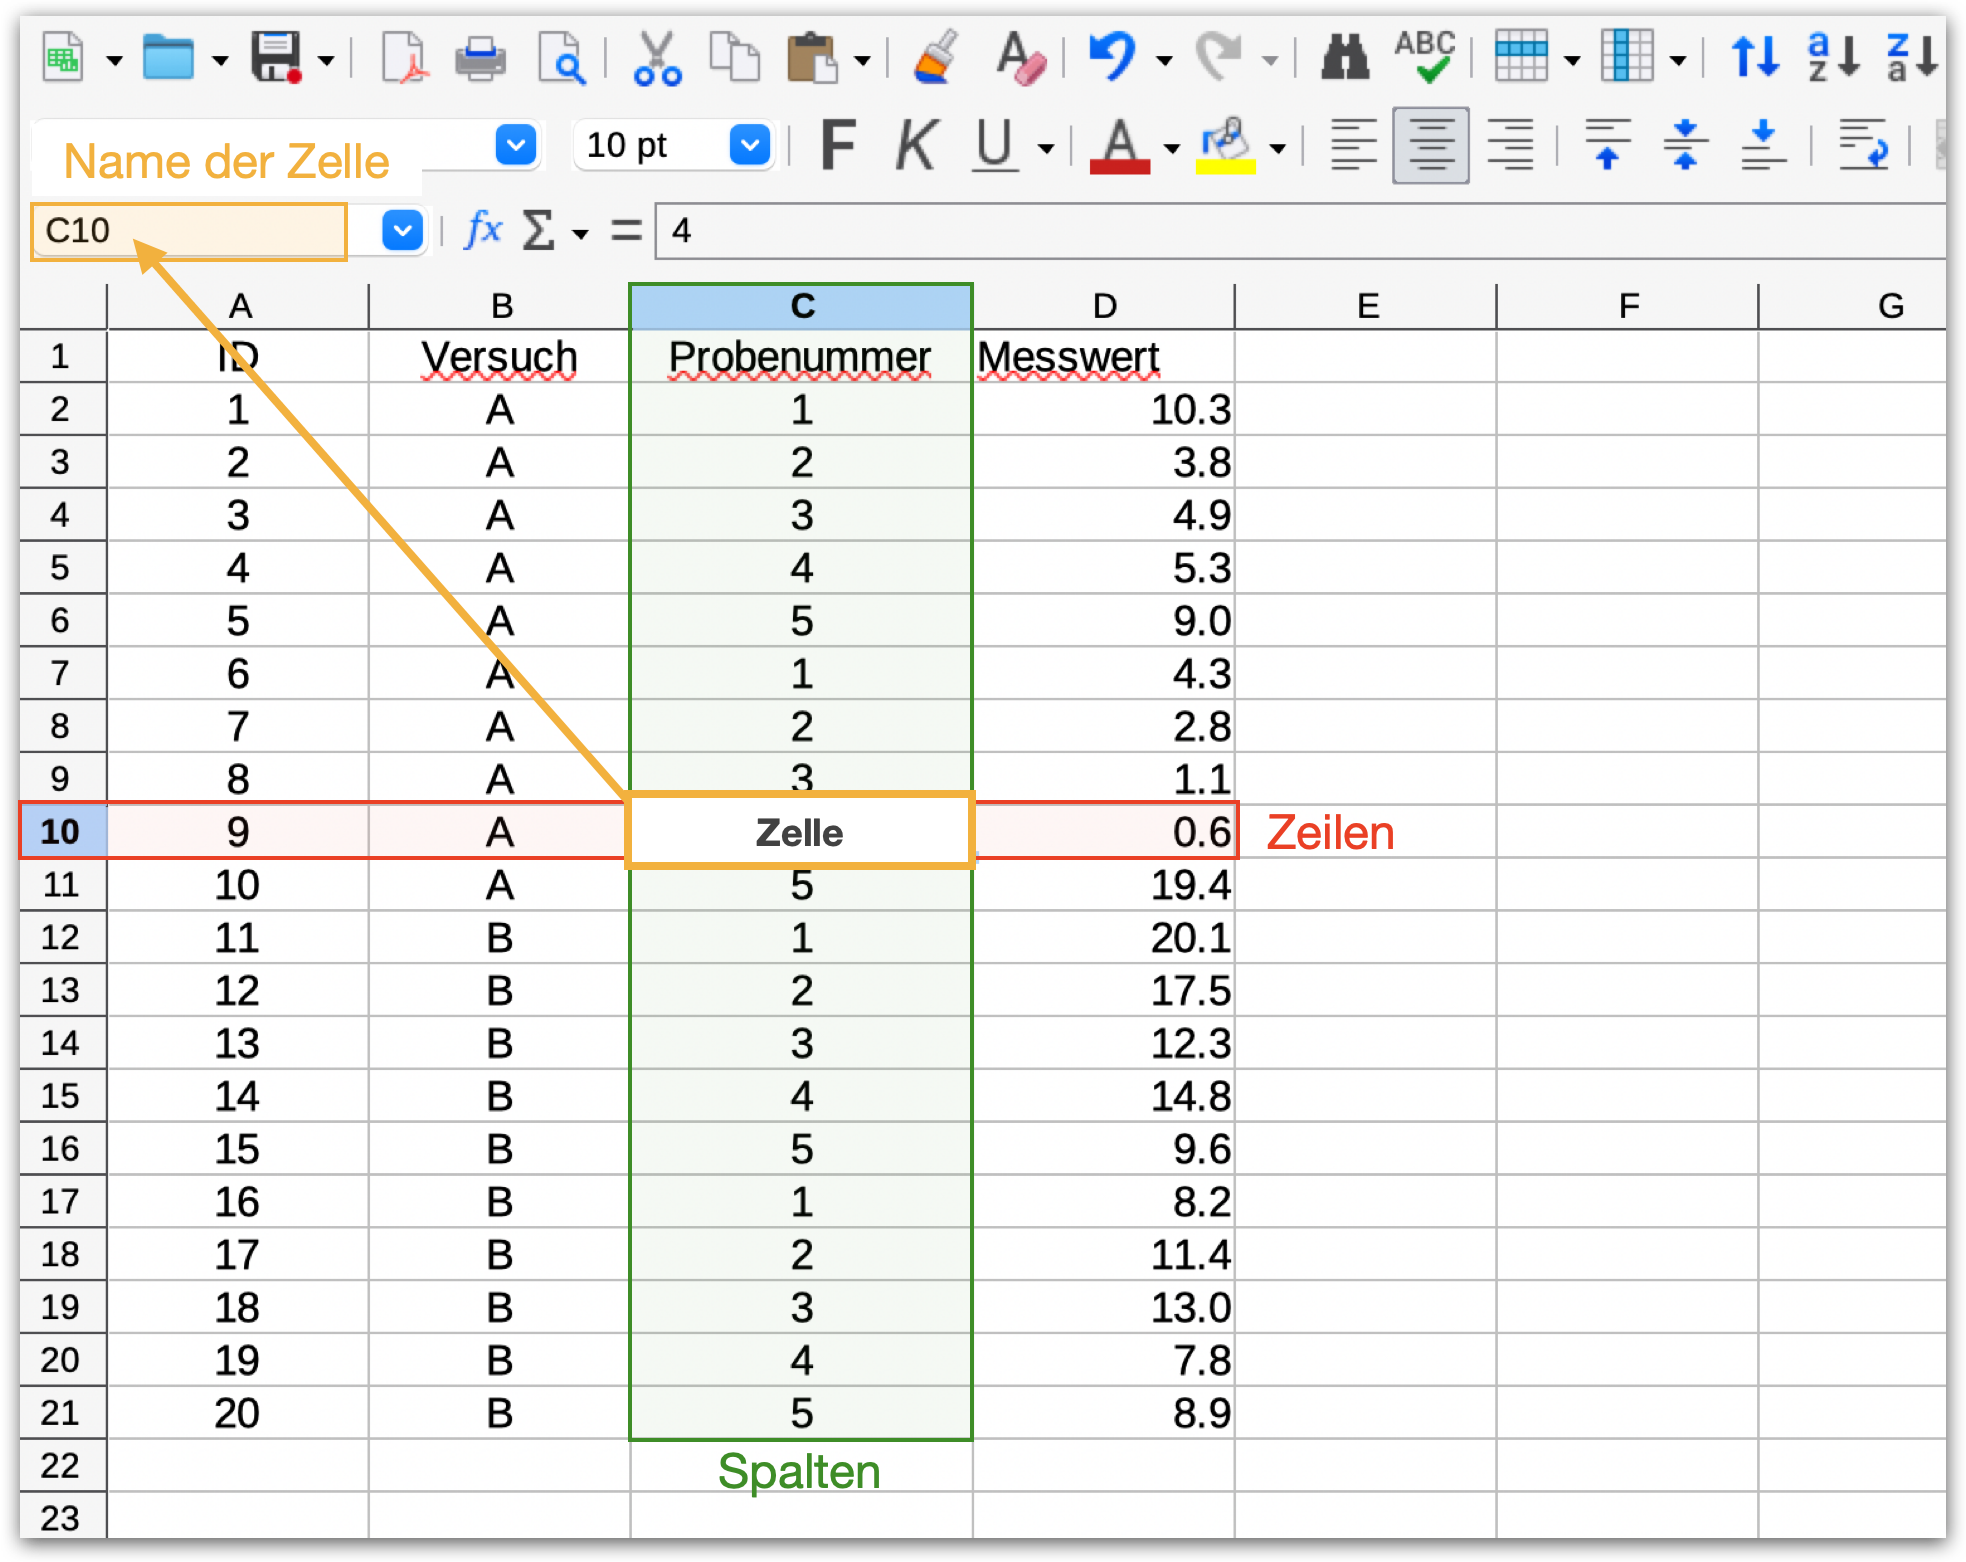The height and width of the screenshot is (1562, 1966).
Task: Toggle Center Horizontally alignment
Action: pyautogui.click(x=1430, y=146)
